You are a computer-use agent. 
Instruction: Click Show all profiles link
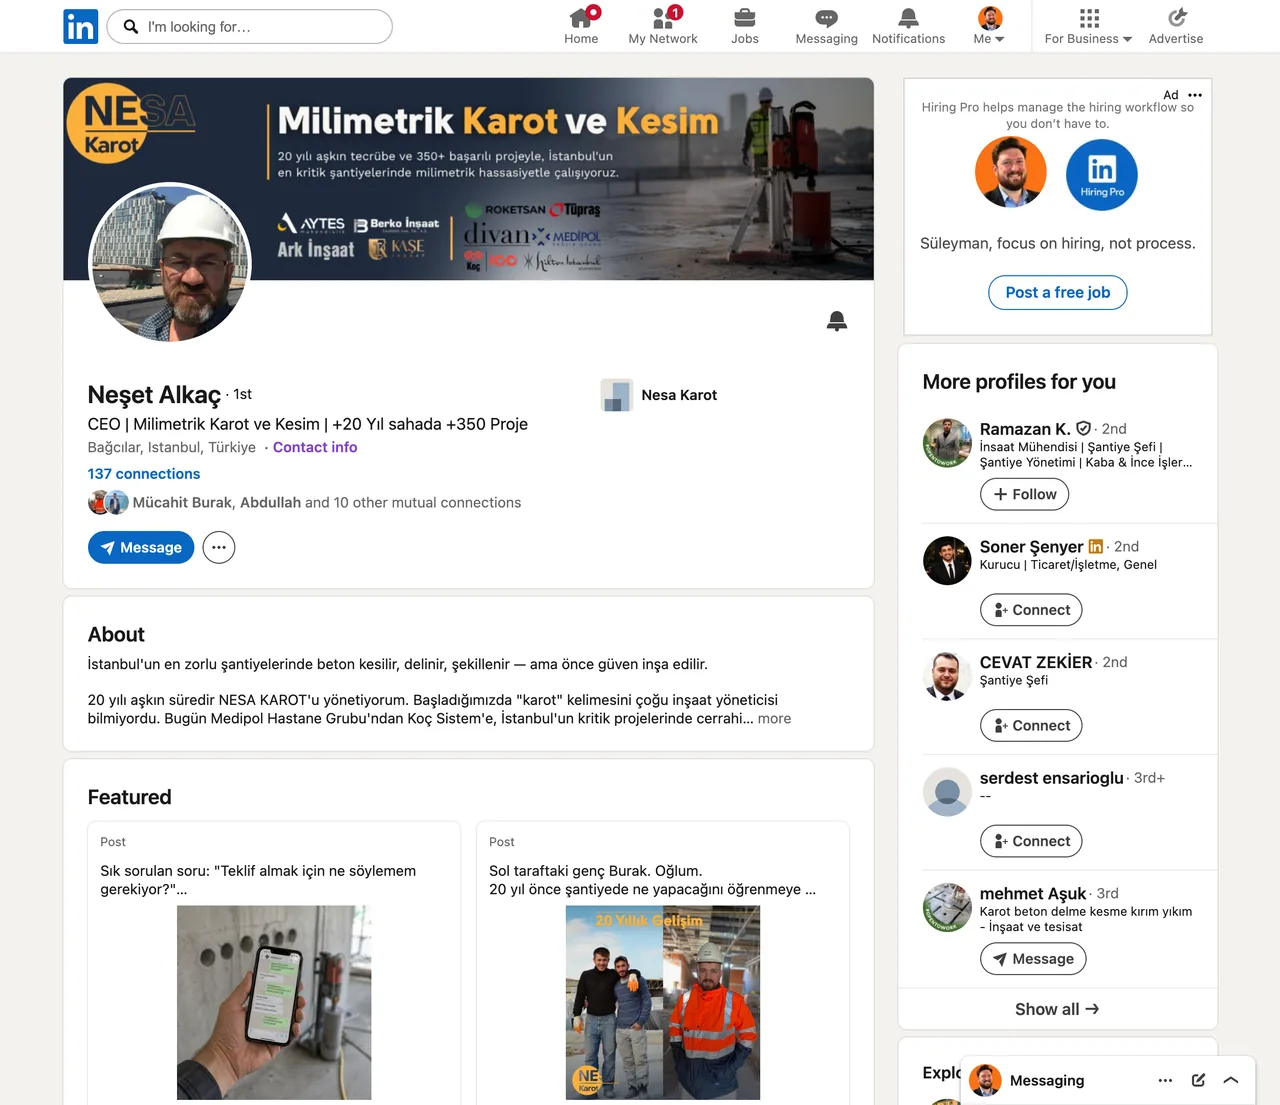pos(1057,1009)
